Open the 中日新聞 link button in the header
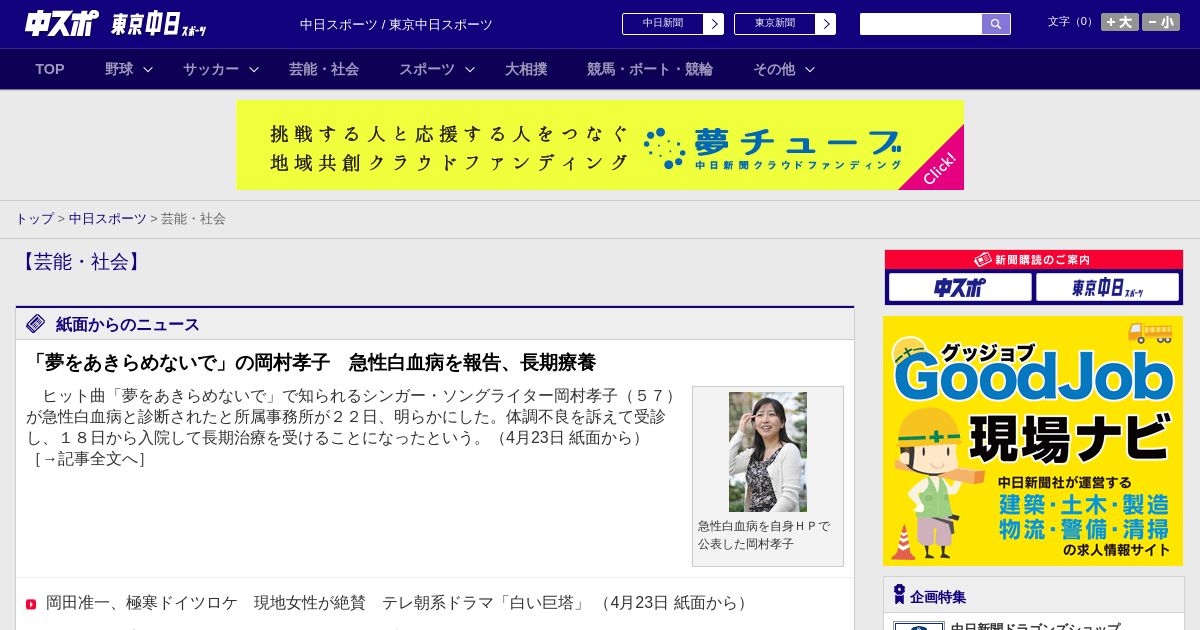 pos(662,24)
